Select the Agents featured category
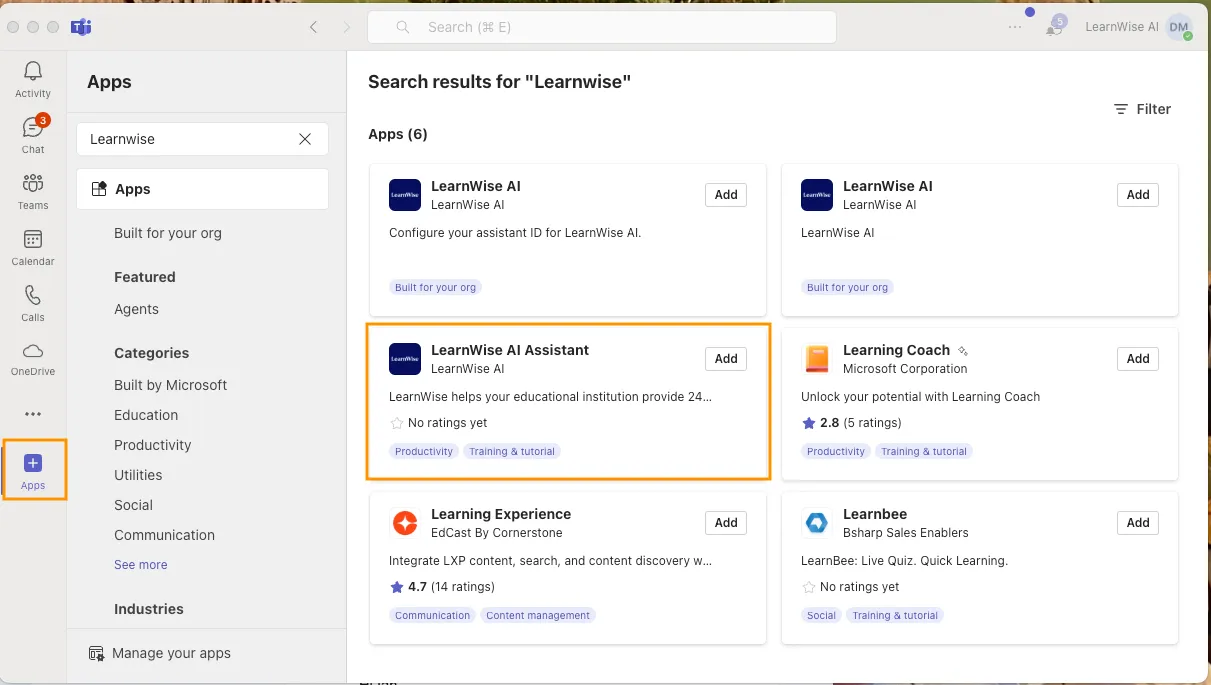This screenshot has height=685, width=1211. click(136, 309)
